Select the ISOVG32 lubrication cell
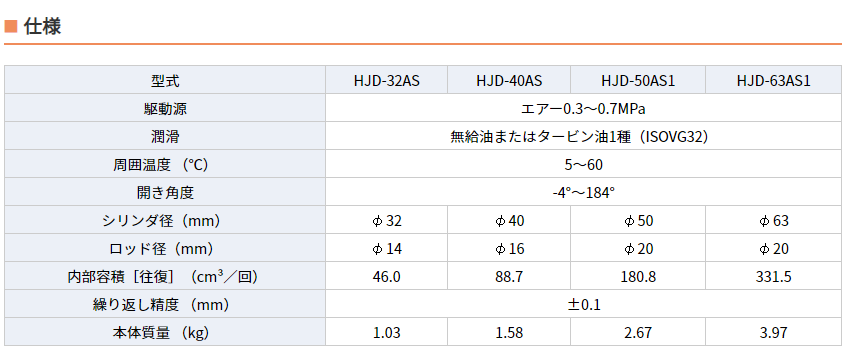The height and width of the screenshot is (361, 855). [583, 136]
